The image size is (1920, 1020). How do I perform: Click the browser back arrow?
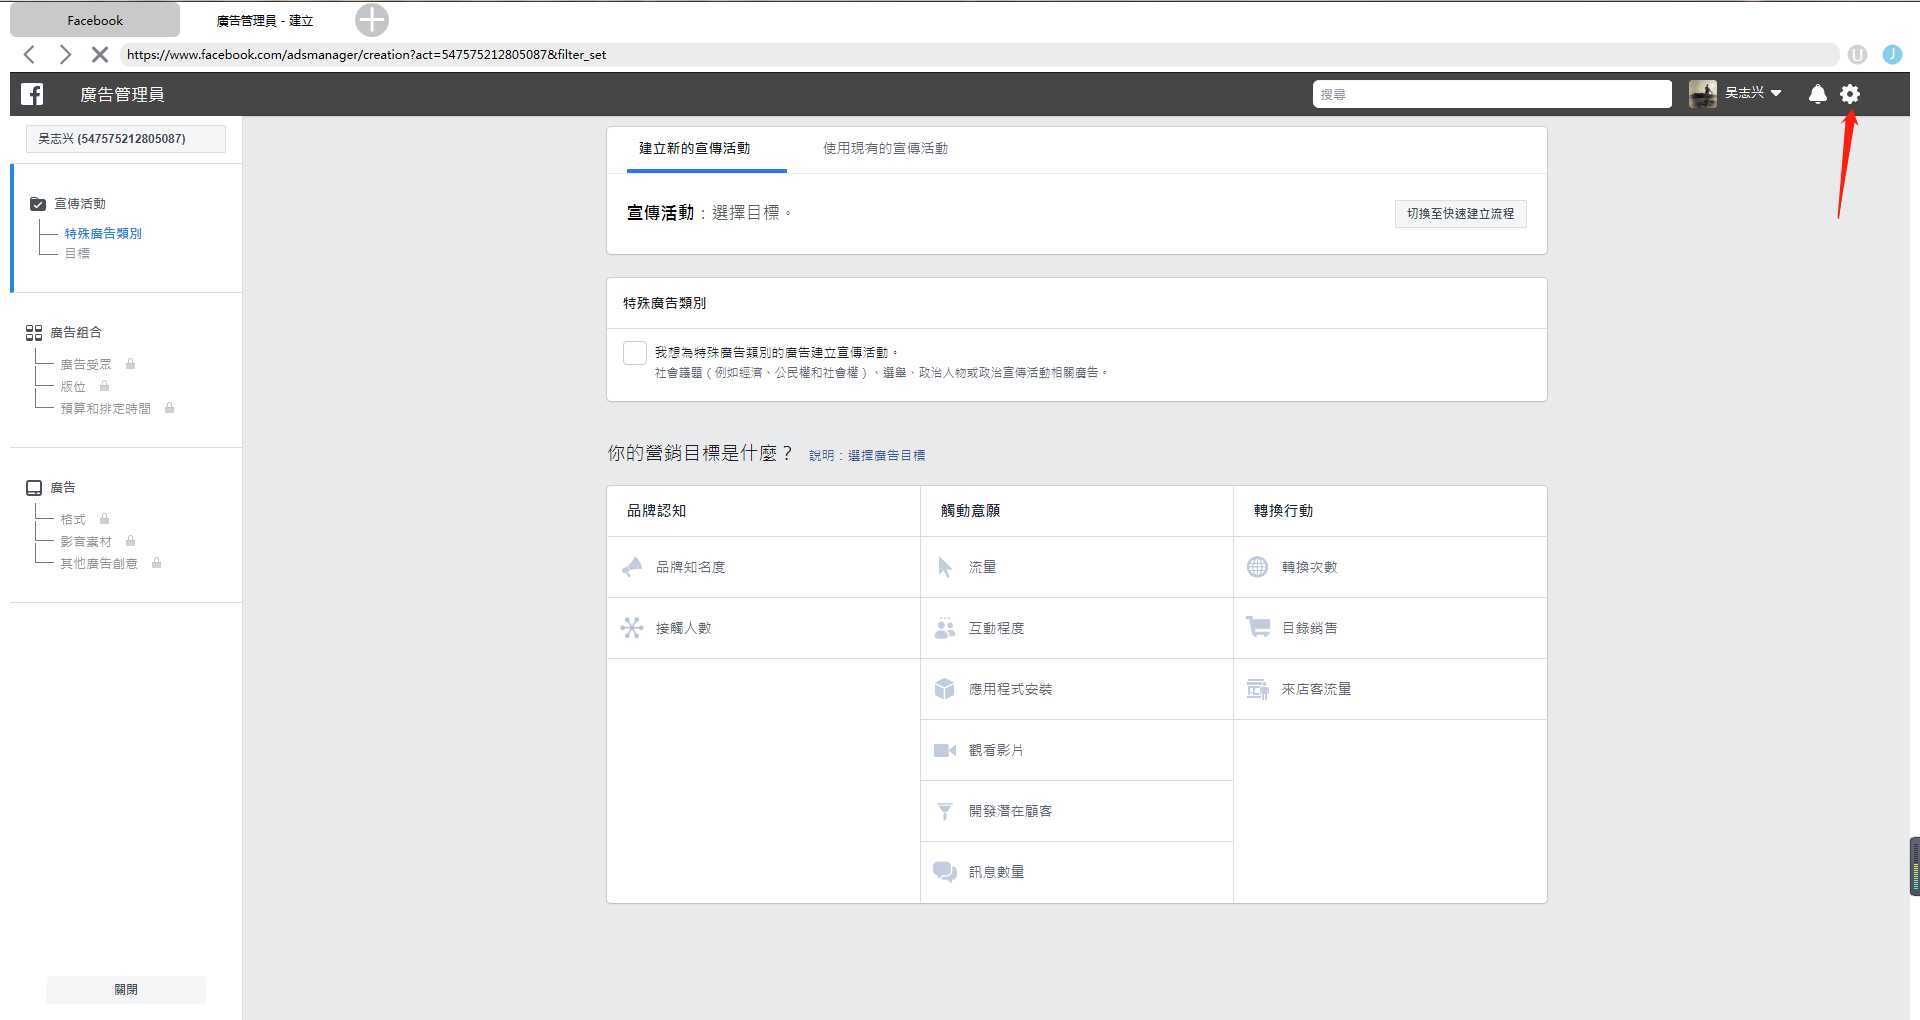tap(30, 55)
